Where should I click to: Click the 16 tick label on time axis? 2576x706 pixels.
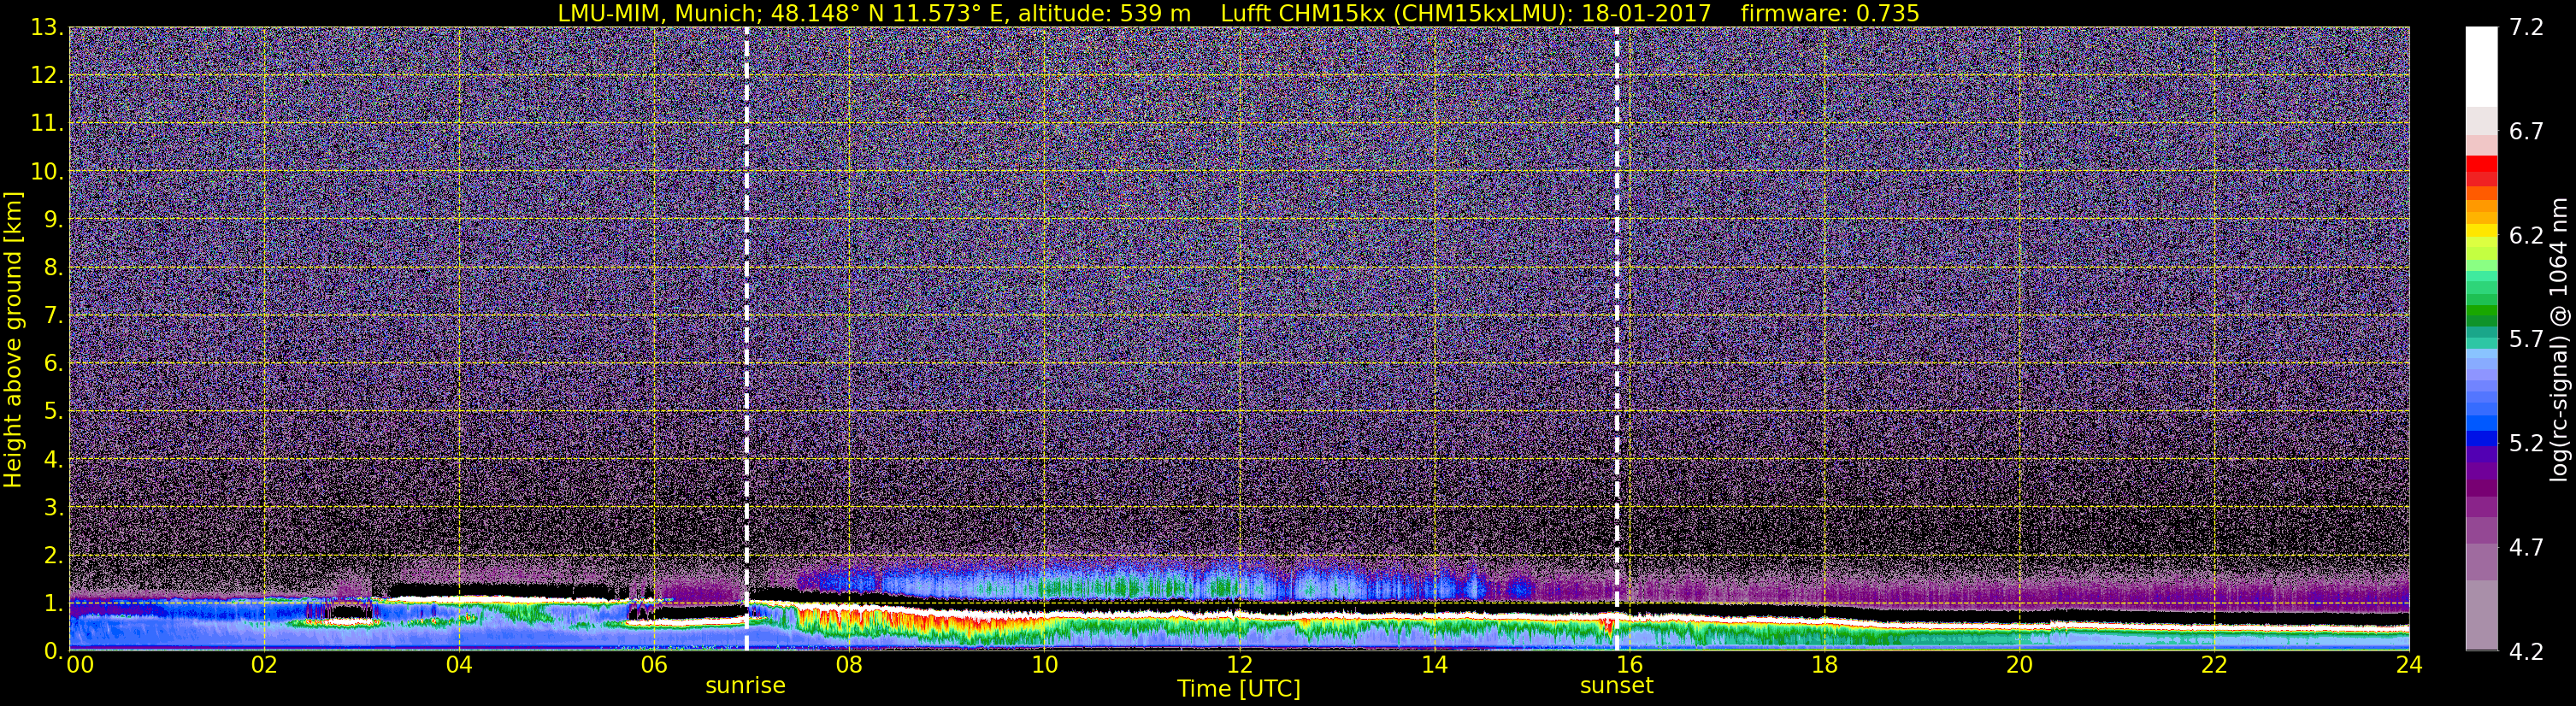(x=1629, y=665)
